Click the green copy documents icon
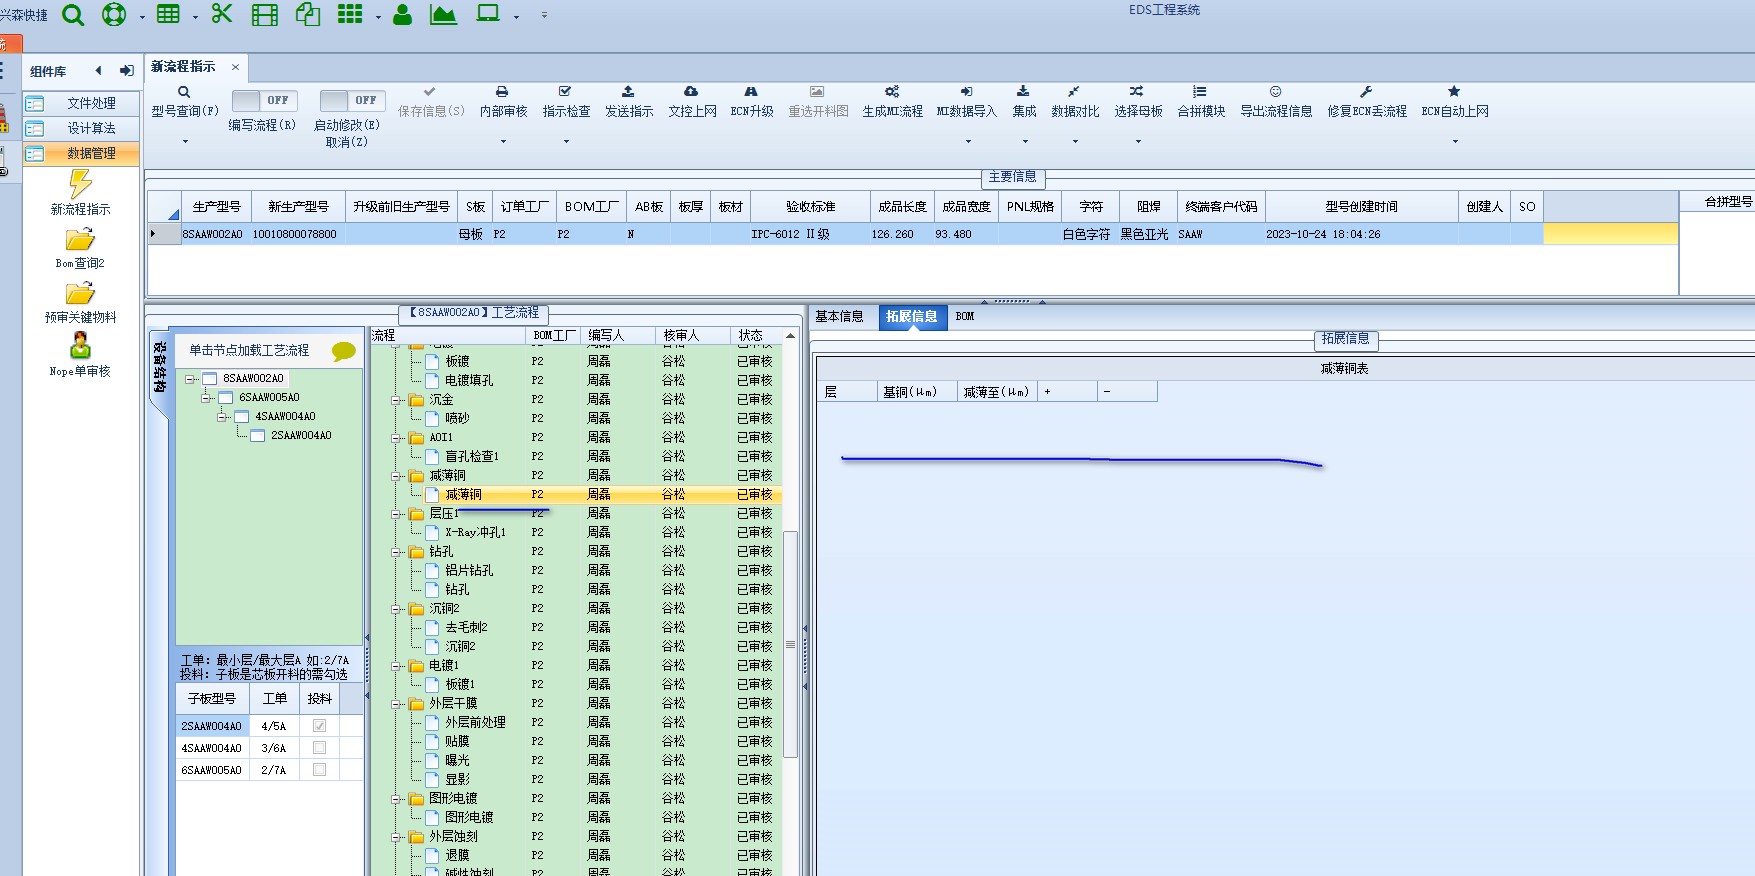This screenshot has width=1755, height=876. tap(308, 14)
